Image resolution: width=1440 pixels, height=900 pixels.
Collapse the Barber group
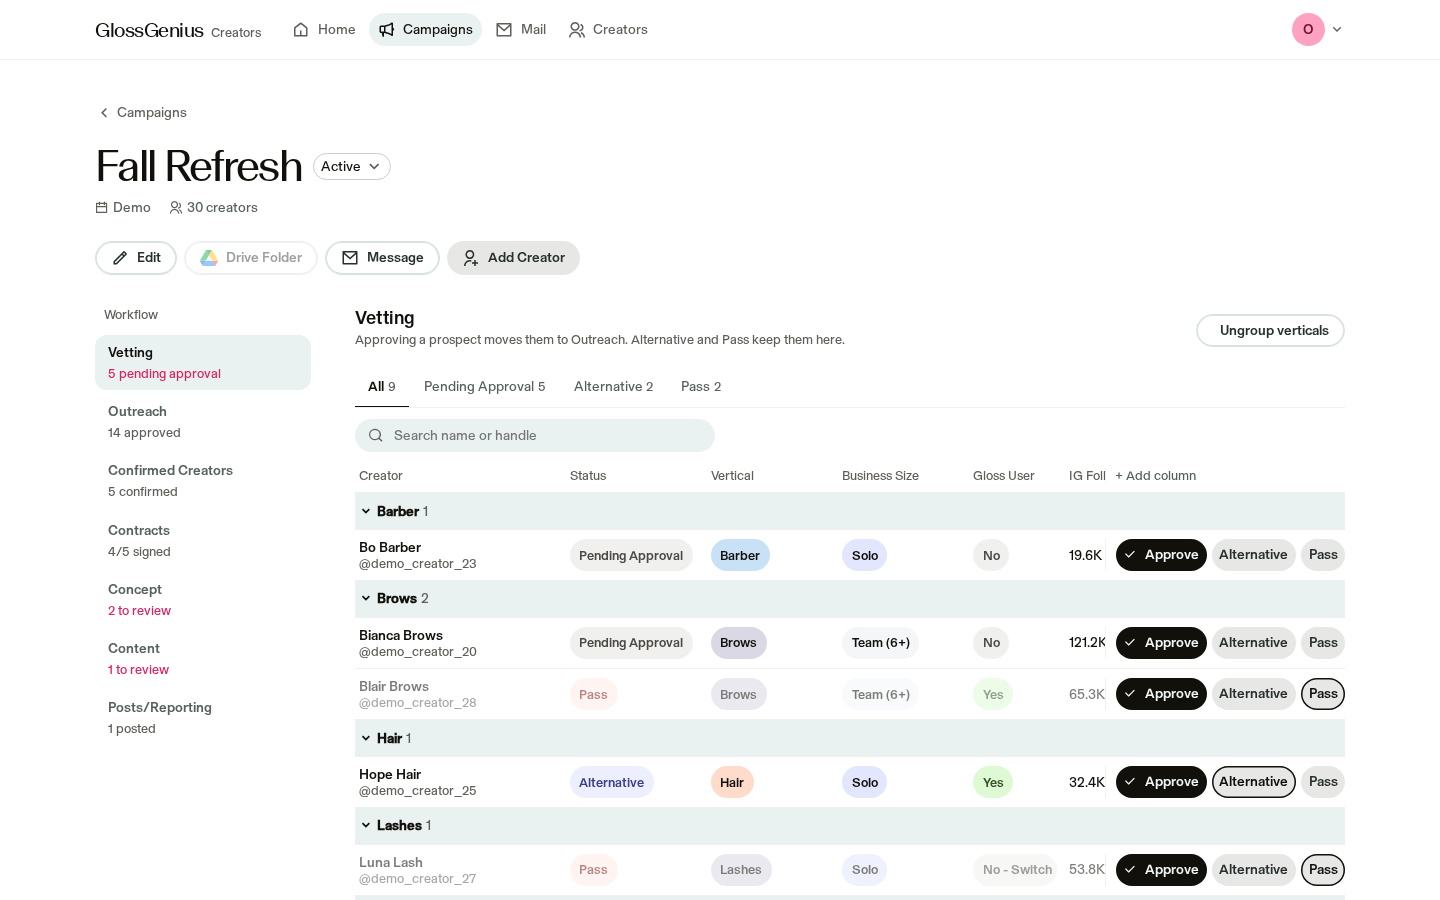(x=366, y=512)
